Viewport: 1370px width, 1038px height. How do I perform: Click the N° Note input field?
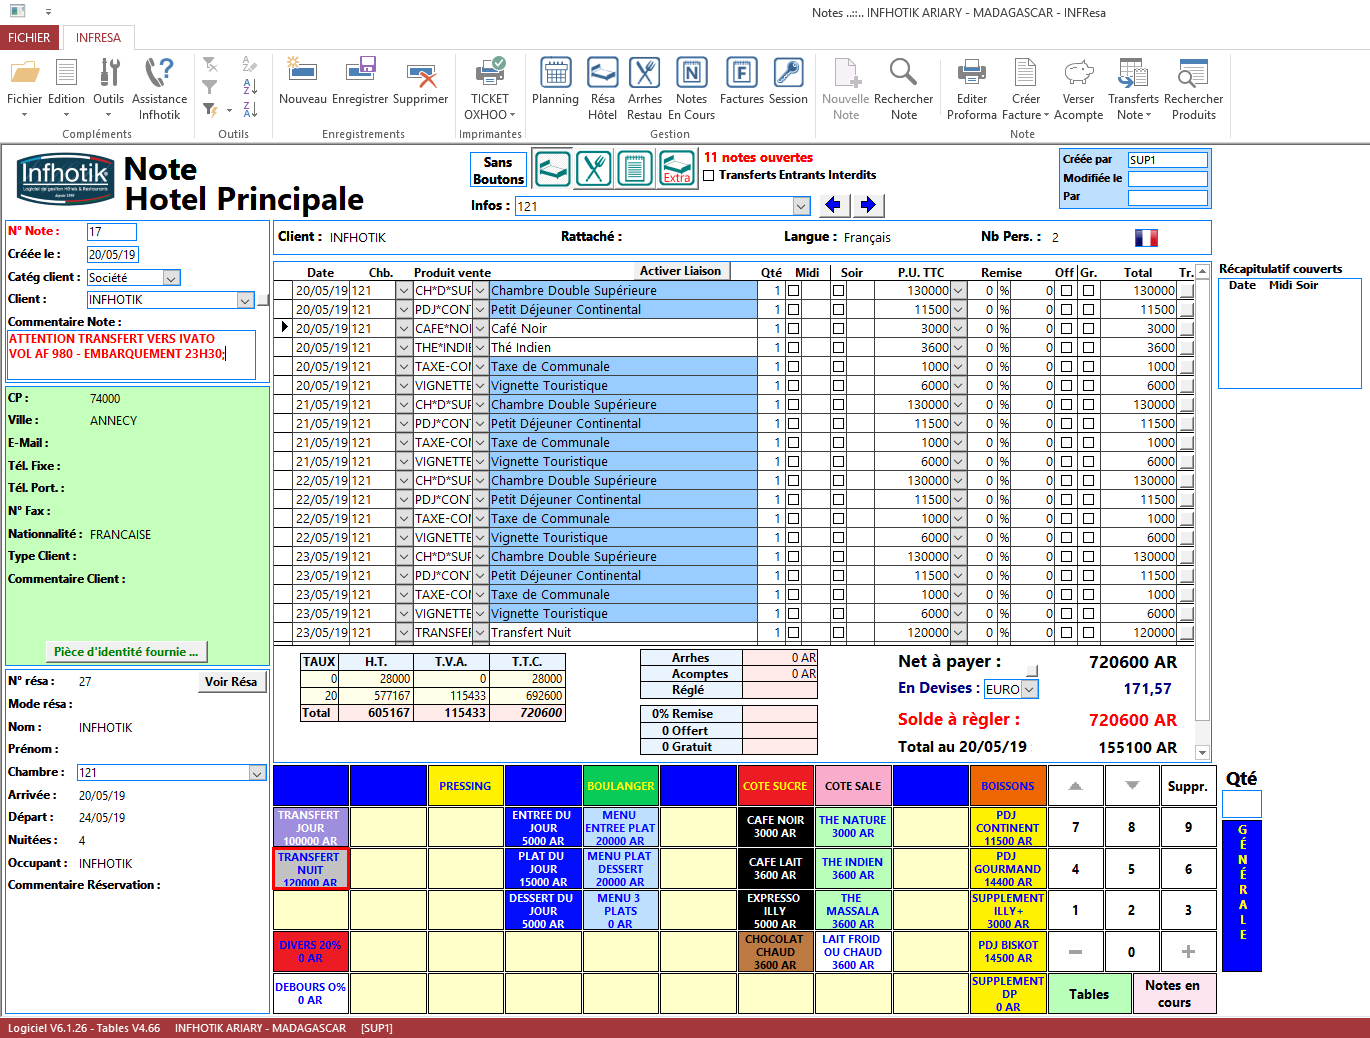pyautogui.click(x=111, y=232)
